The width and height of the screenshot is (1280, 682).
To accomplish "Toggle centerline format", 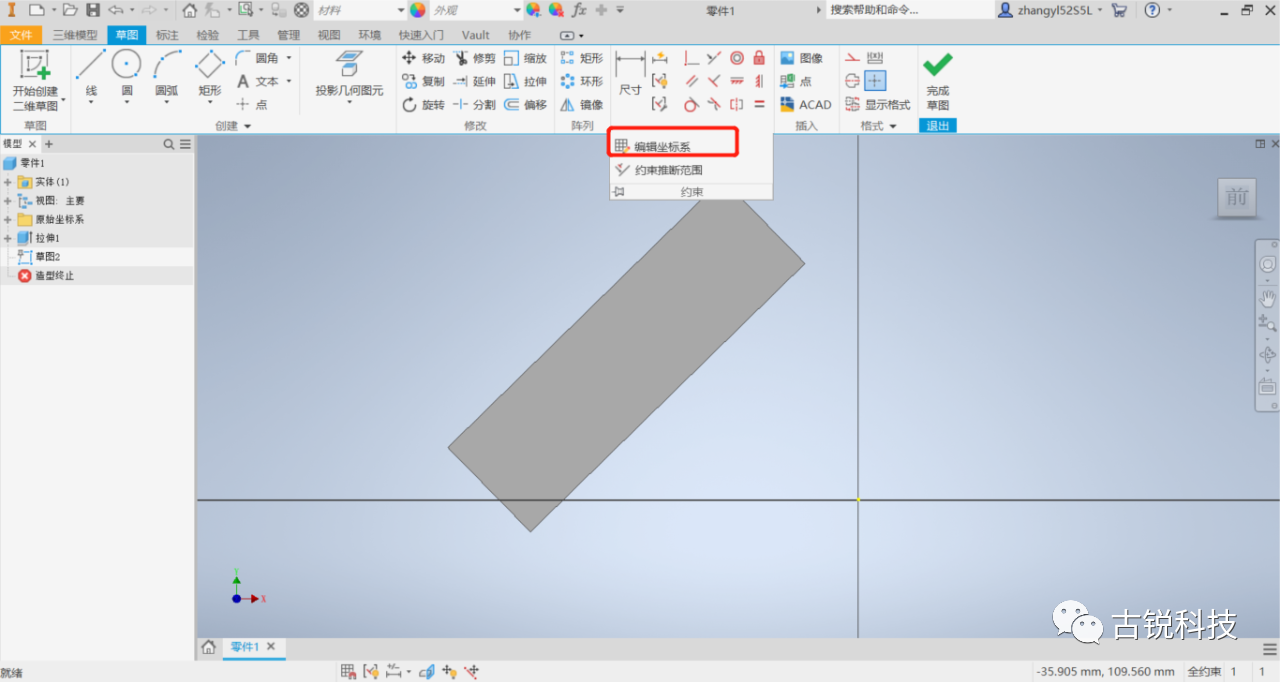I will (x=852, y=81).
